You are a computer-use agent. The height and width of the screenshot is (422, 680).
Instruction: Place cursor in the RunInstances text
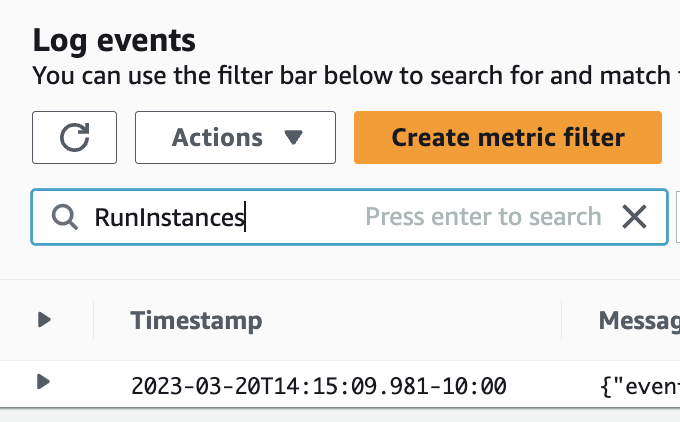pyautogui.click(x=170, y=217)
